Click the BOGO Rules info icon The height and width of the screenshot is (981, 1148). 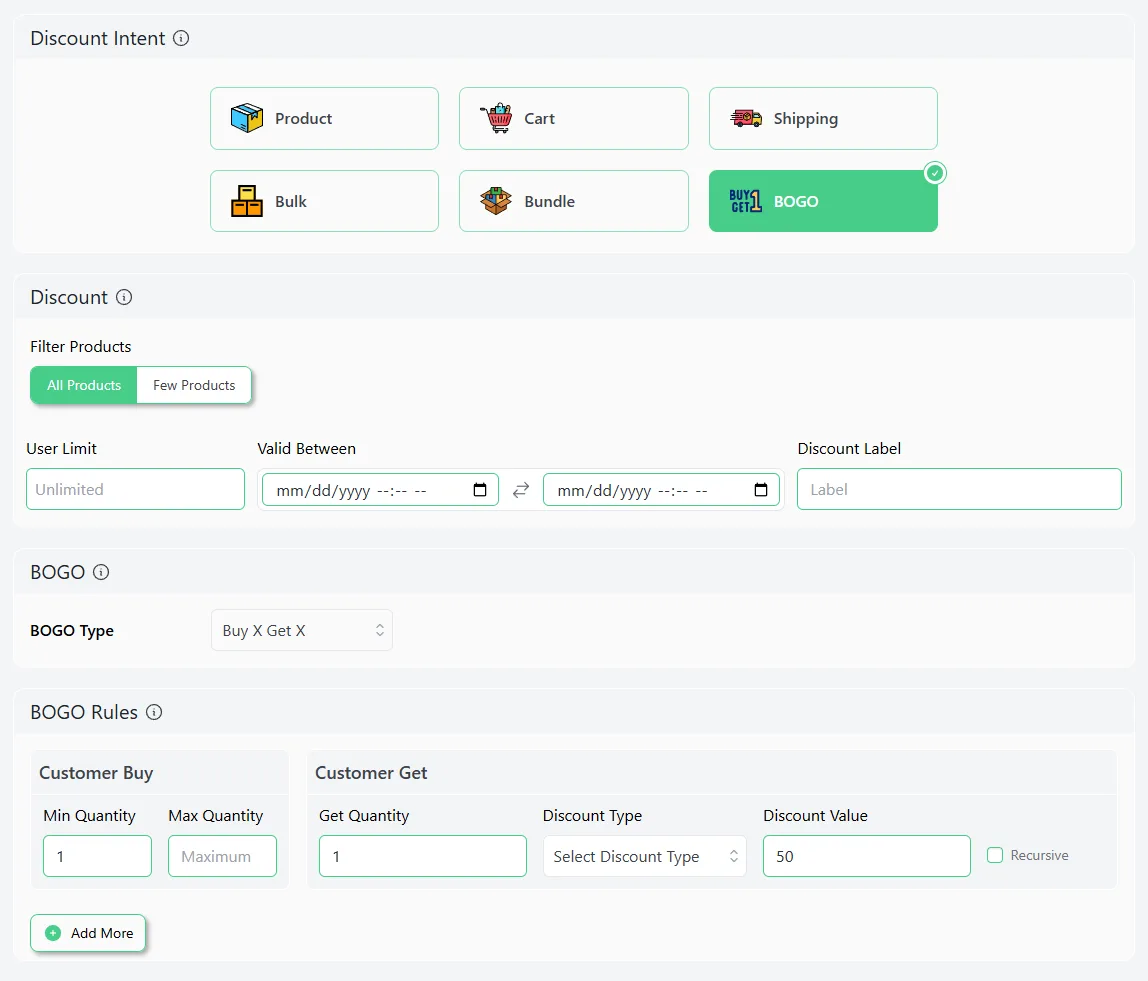click(154, 712)
